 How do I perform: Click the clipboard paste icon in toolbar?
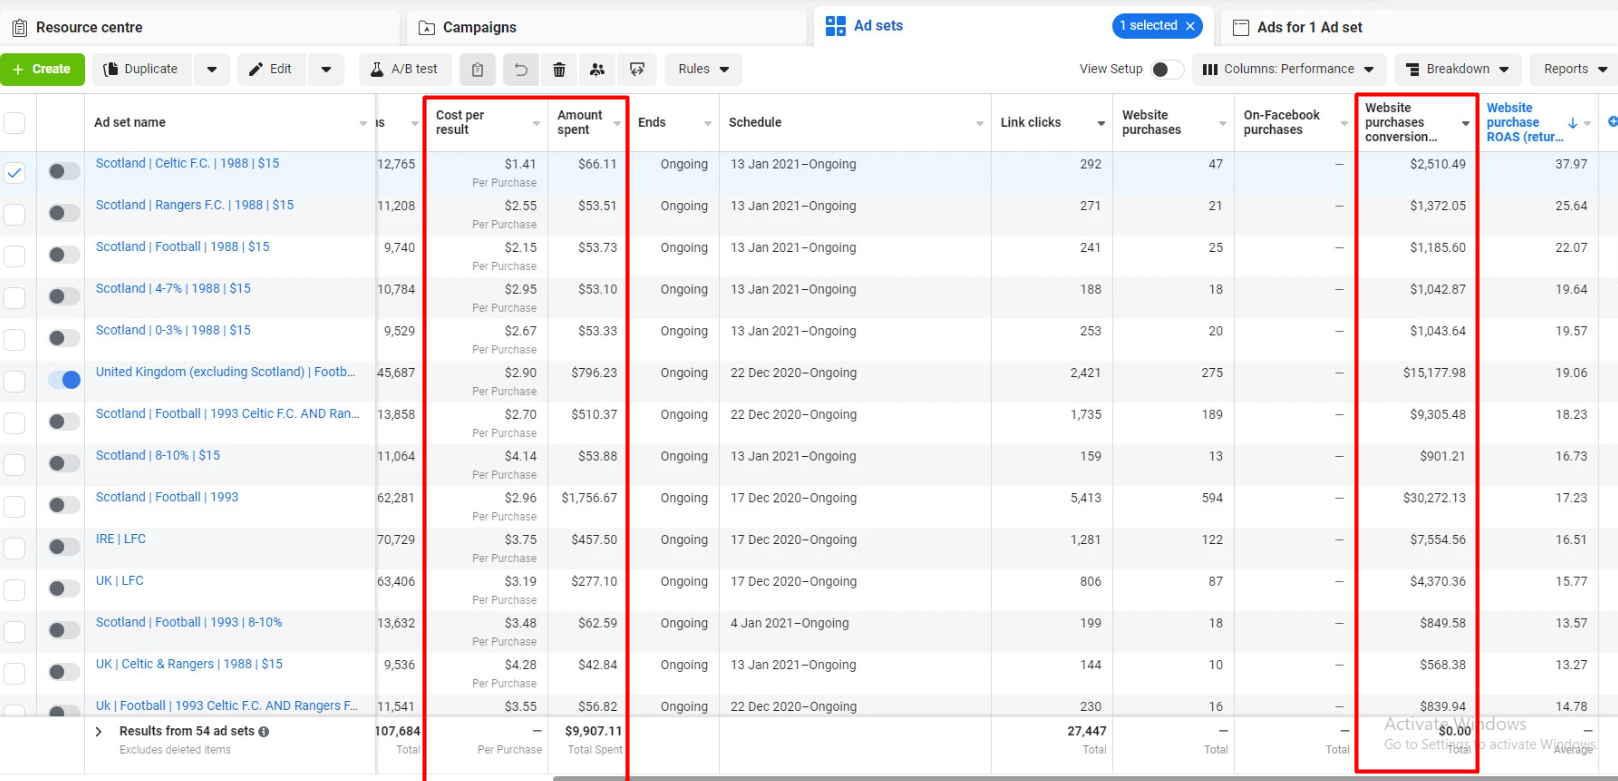pos(478,70)
